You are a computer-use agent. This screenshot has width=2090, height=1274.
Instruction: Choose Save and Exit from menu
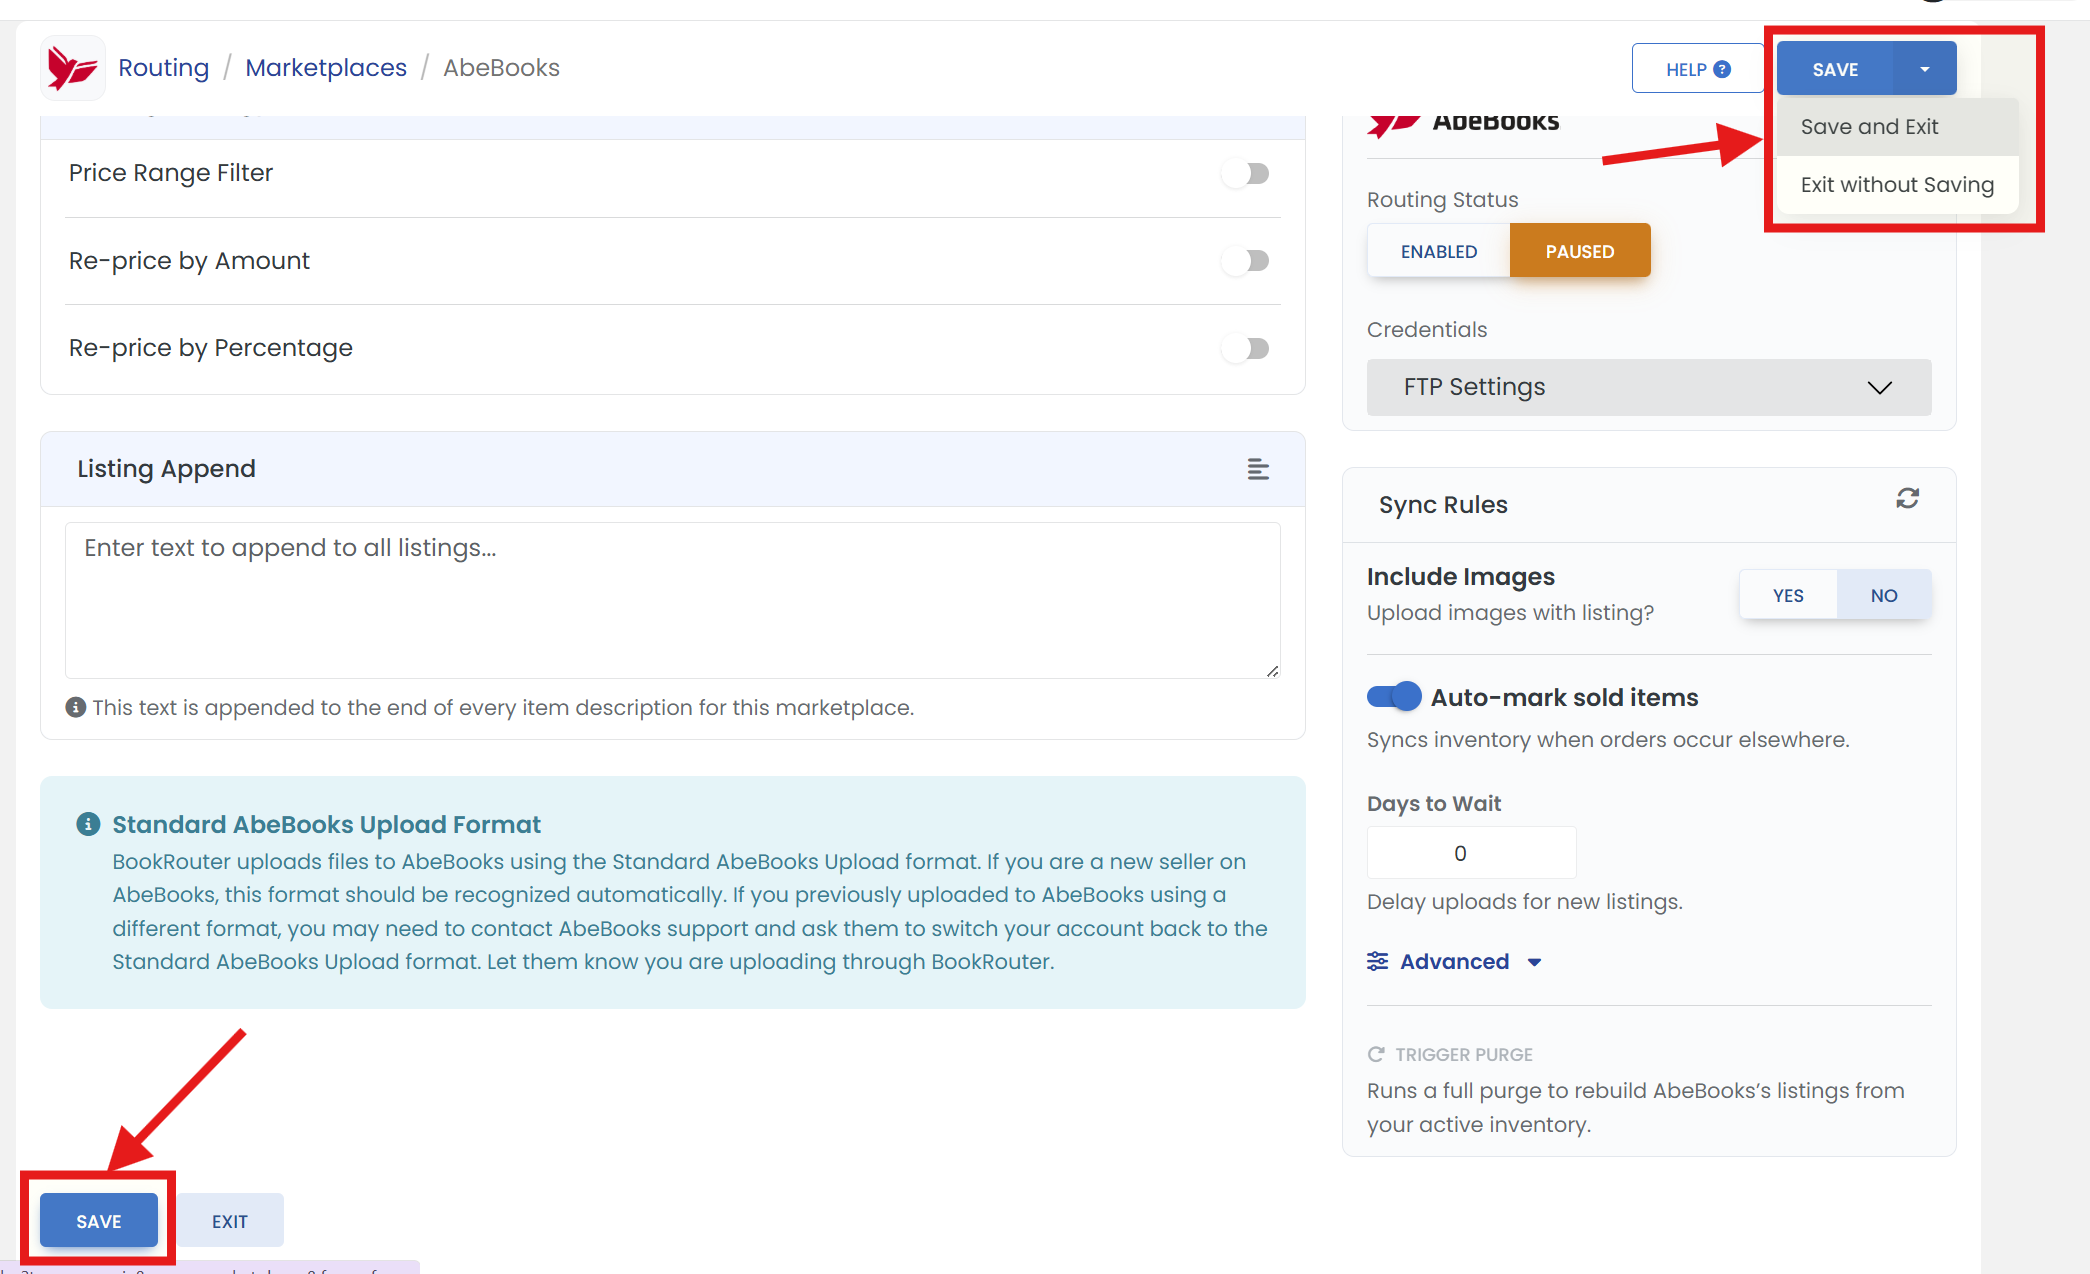pyautogui.click(x=1897, y=127)
